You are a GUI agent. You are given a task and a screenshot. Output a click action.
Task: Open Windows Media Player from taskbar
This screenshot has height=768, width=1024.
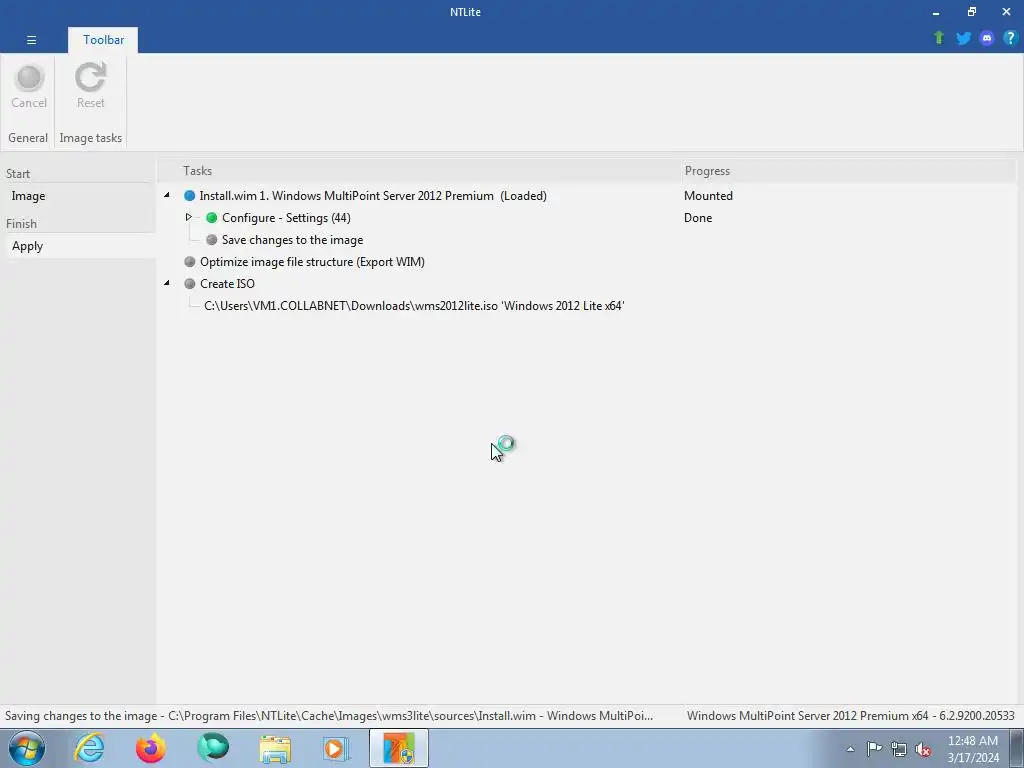[336, 748]
